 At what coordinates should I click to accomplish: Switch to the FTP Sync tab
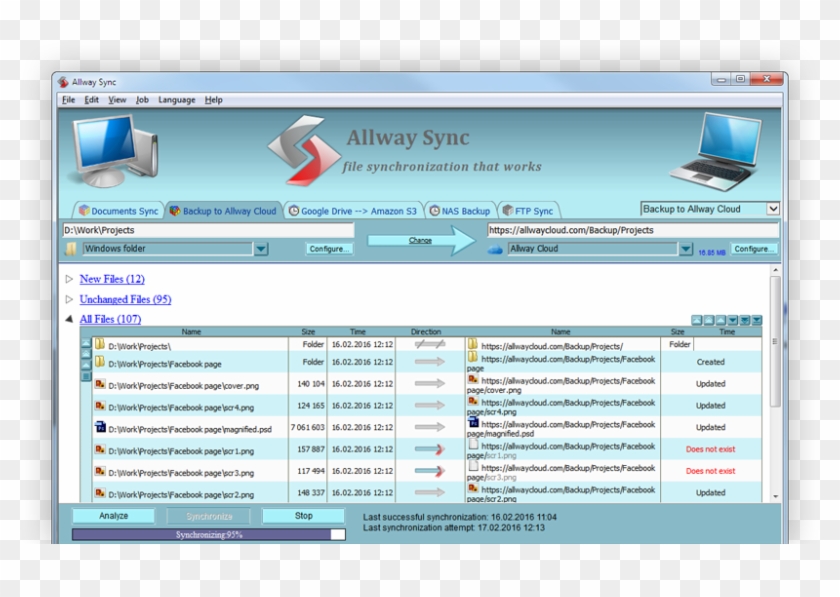tap(528, 211)
